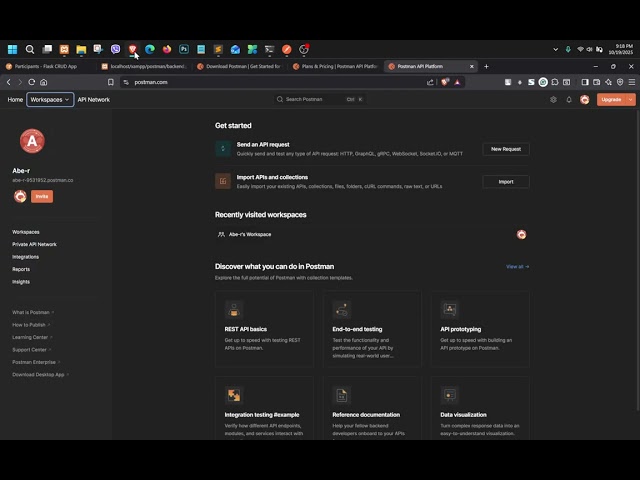Open browser hamburger menu
This screenshot has width=640, height=480.
632,82
